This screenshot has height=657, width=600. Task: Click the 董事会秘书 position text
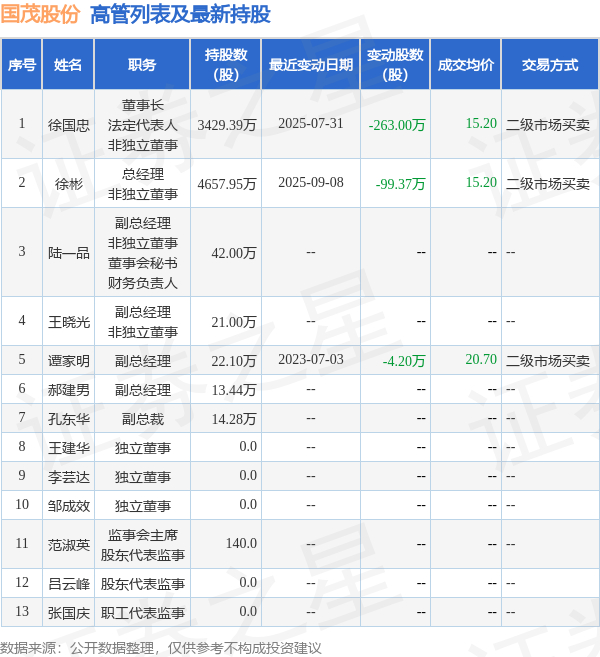click(142, 263)
